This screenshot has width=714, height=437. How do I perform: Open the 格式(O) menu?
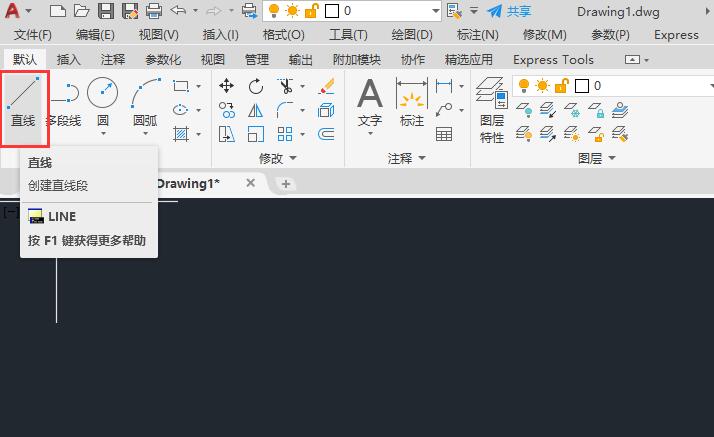click(x=284, y=35)
